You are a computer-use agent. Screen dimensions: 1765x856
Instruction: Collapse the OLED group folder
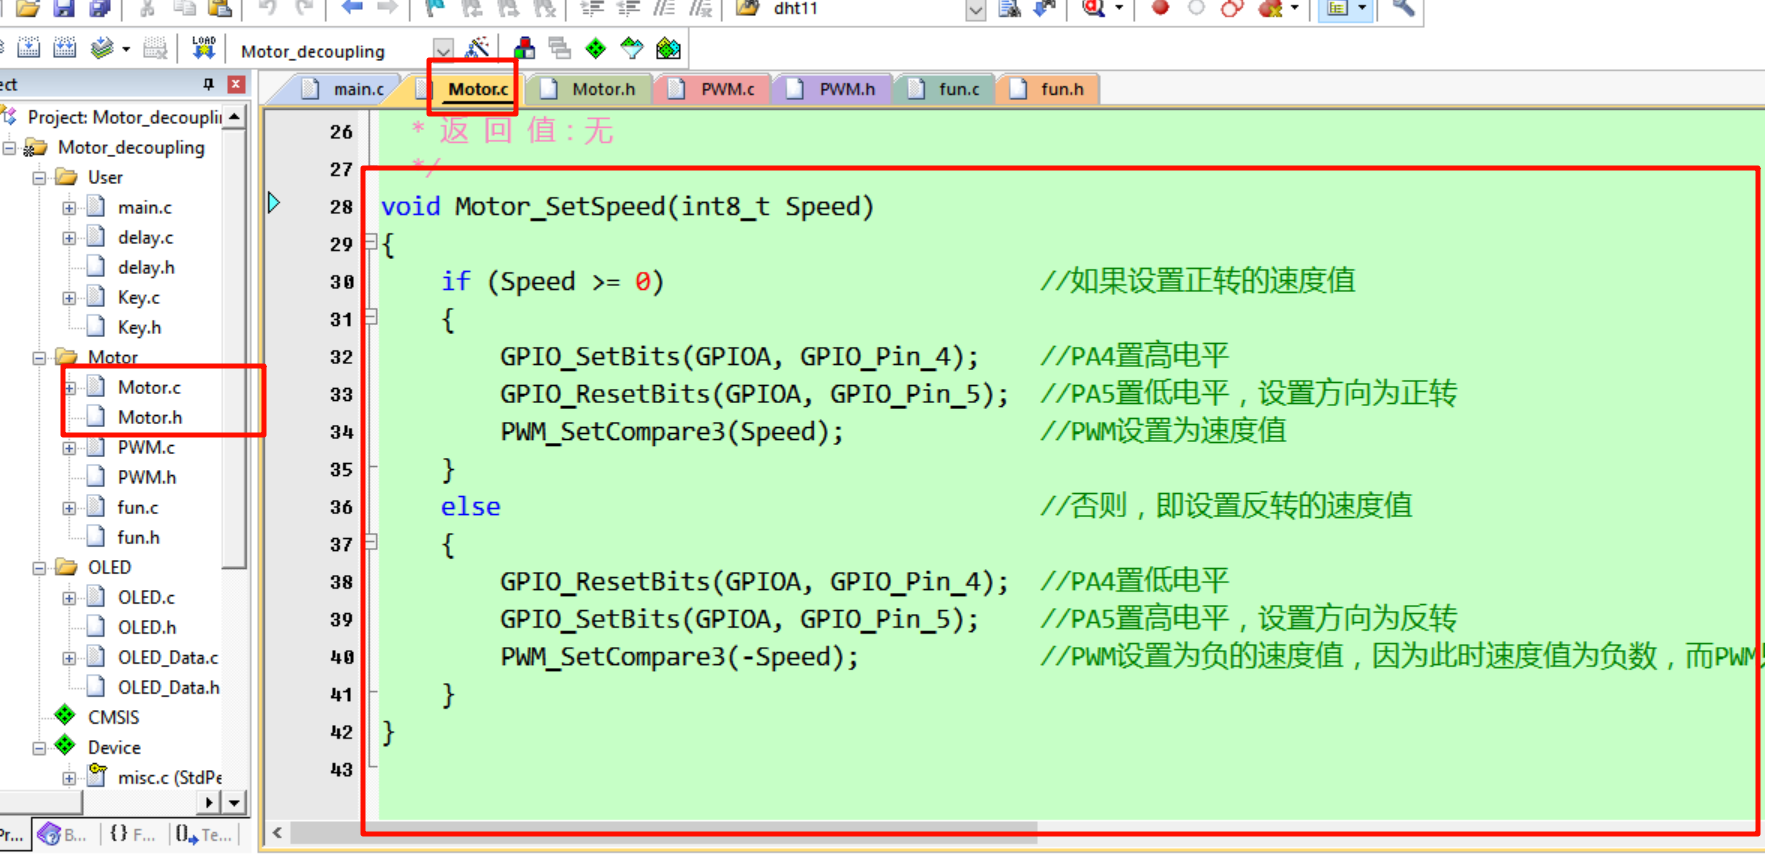[x=39, y=568]
